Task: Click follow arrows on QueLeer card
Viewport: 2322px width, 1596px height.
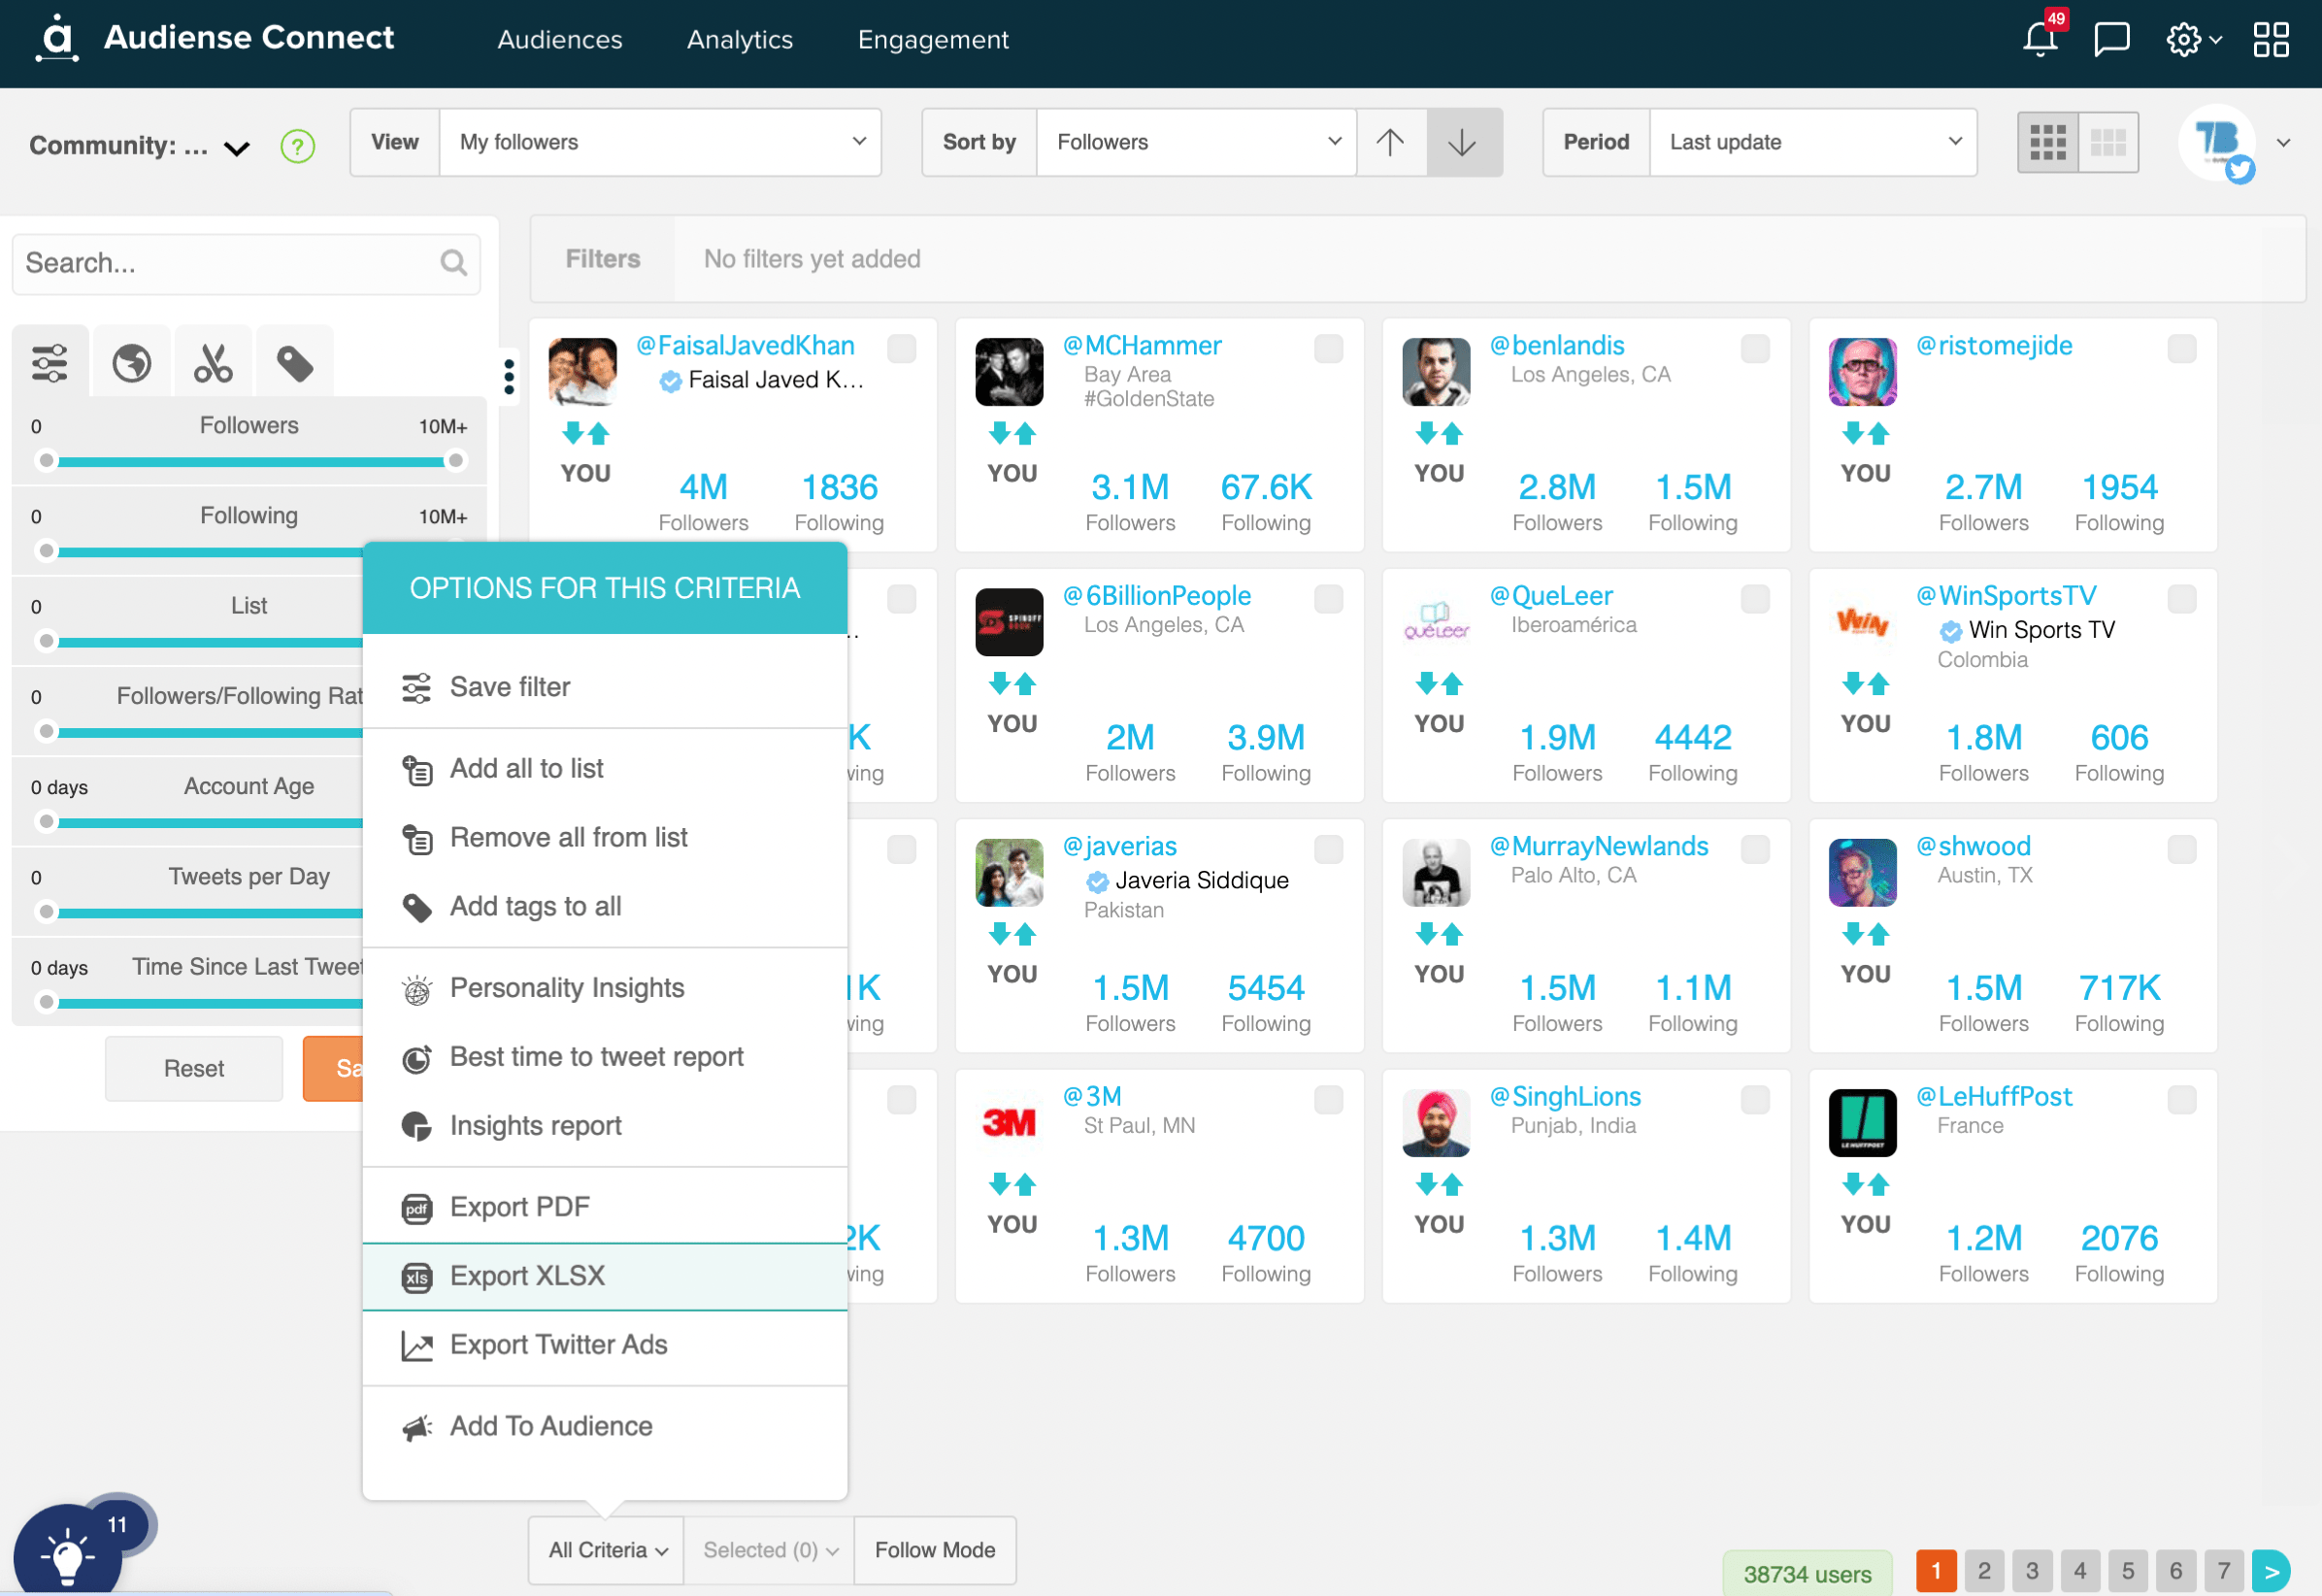Action: [x=1439, y=683]
